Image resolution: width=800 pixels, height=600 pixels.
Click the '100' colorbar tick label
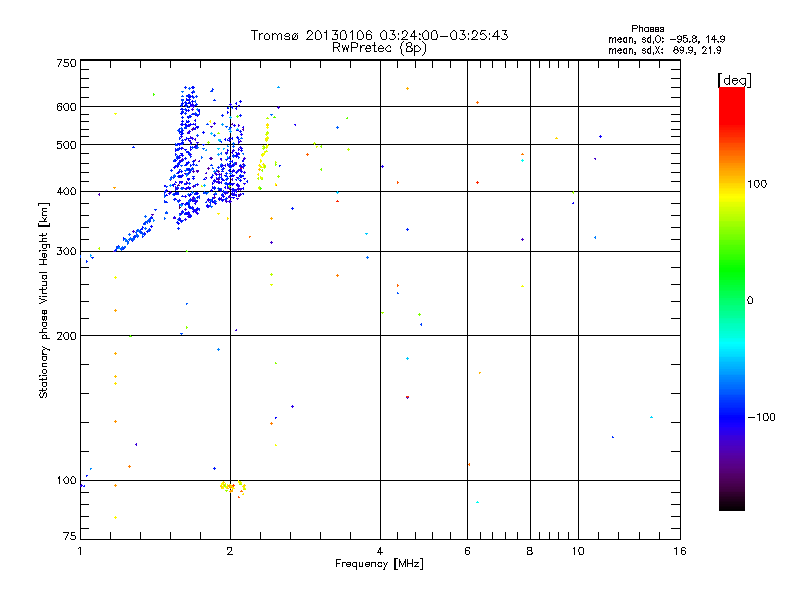pyautogui.click(x=757, y=184)
